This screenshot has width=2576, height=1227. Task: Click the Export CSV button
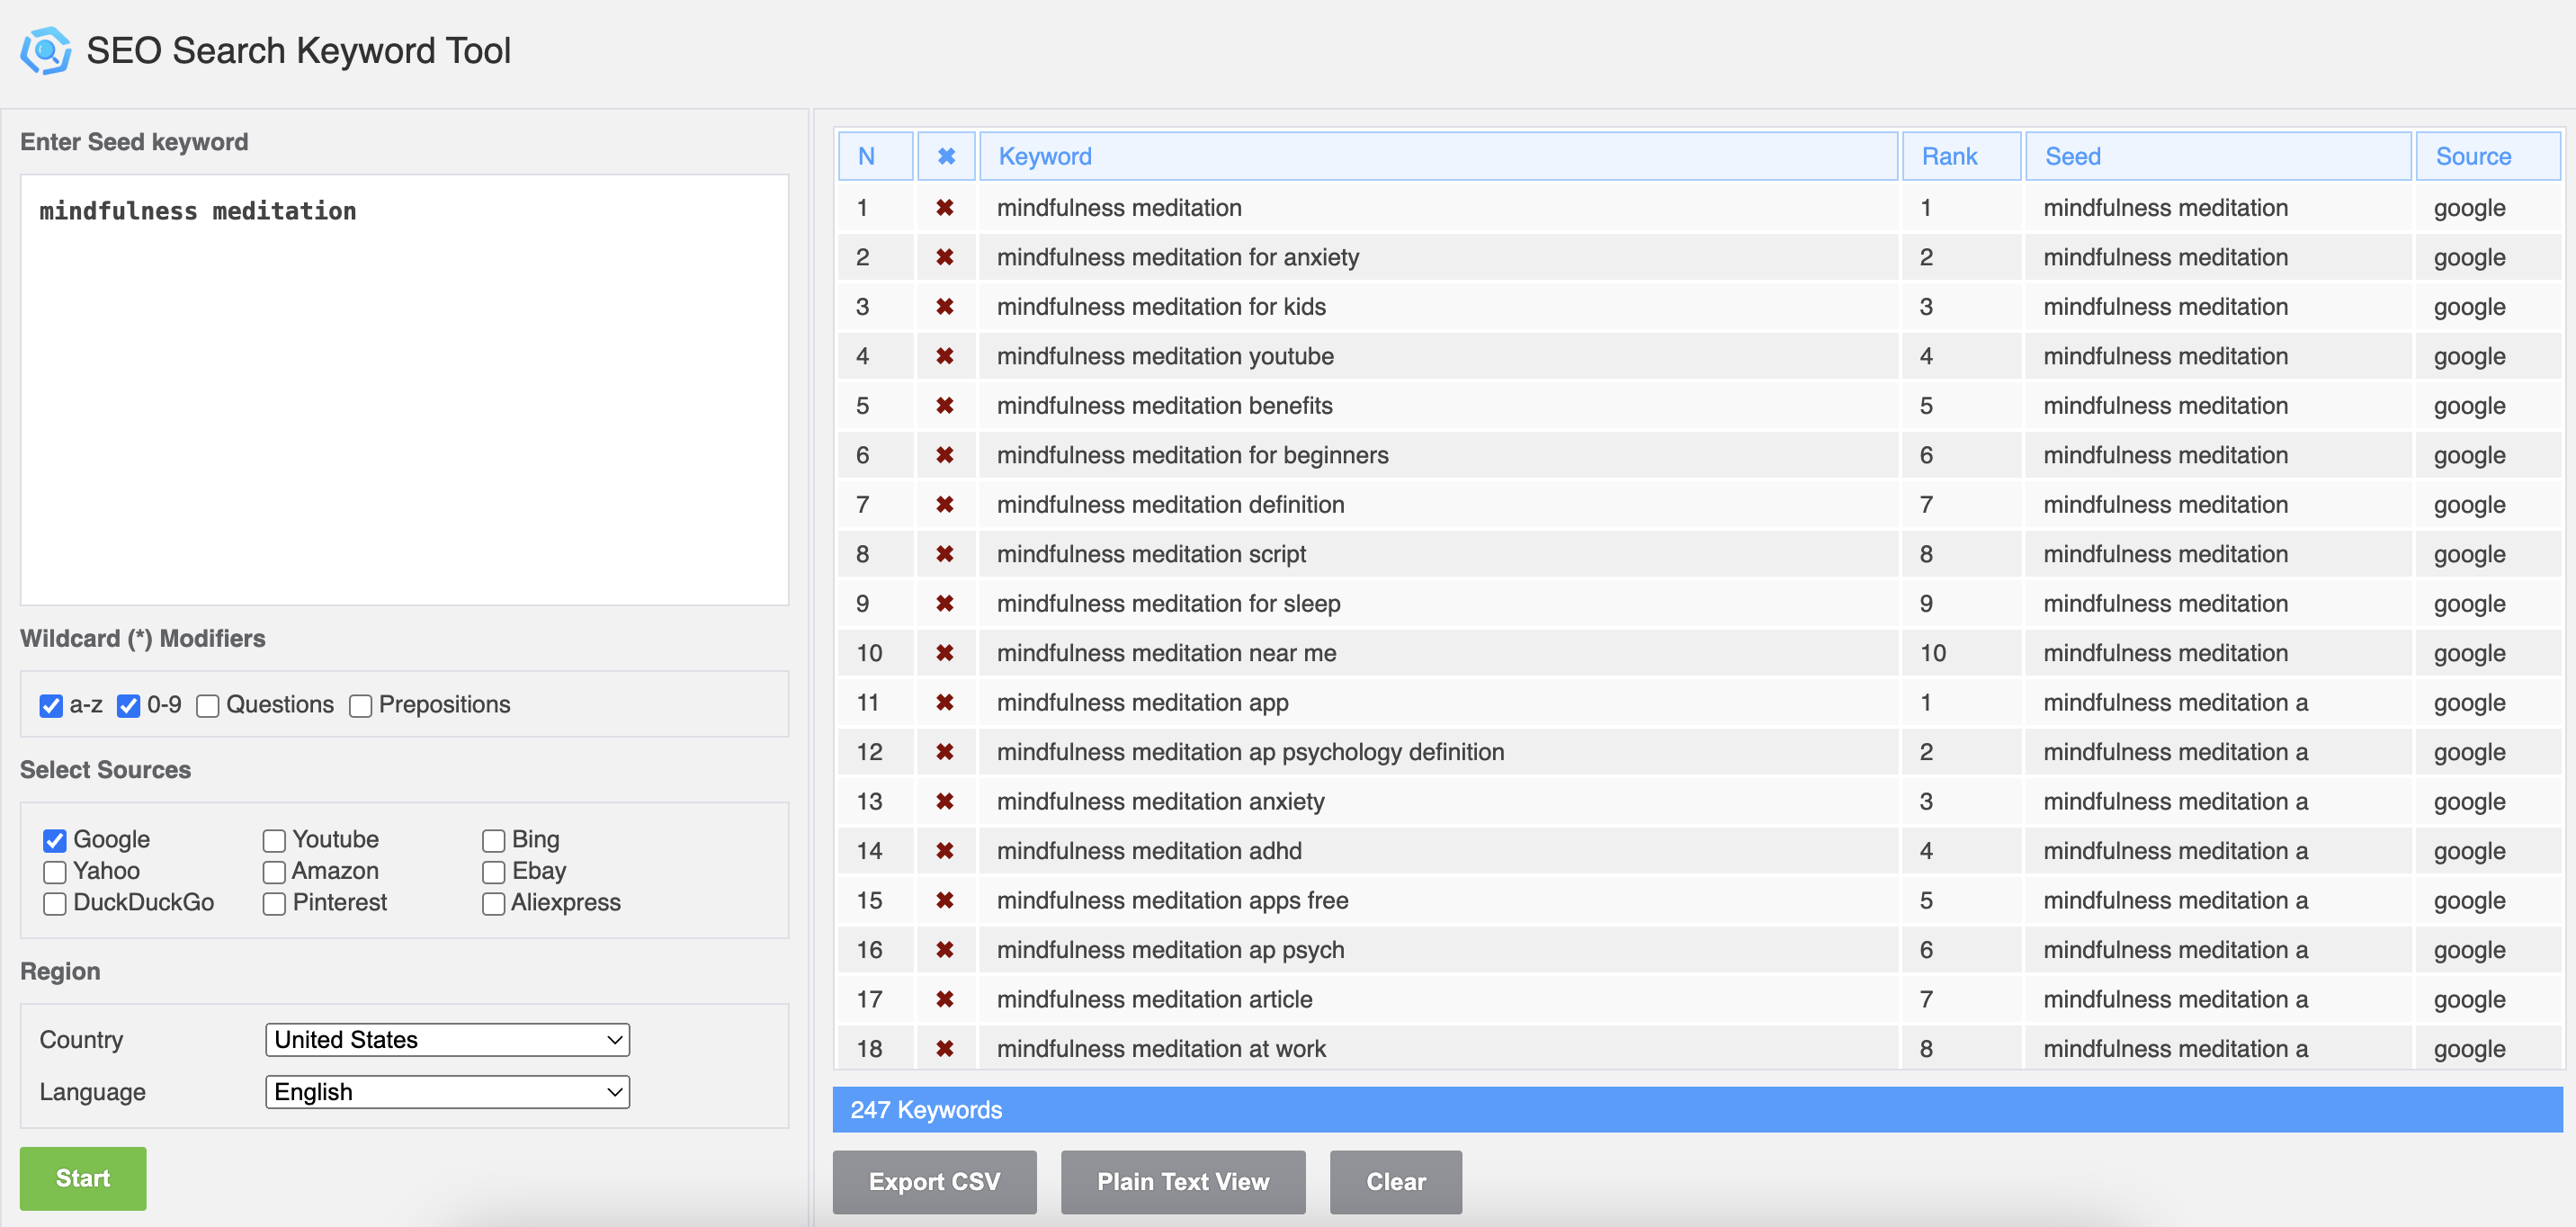934,1182
